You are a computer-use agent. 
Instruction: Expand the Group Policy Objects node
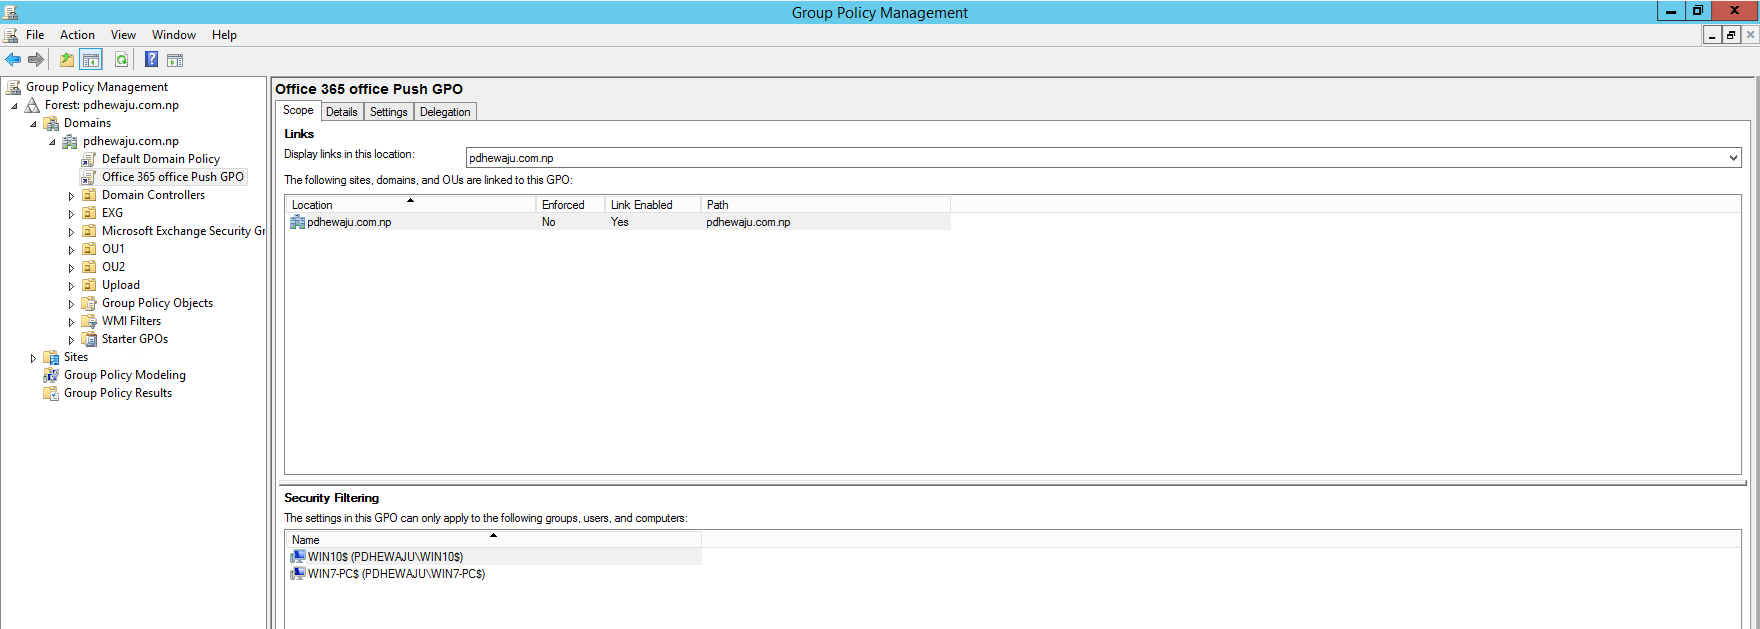click(71, 304)
